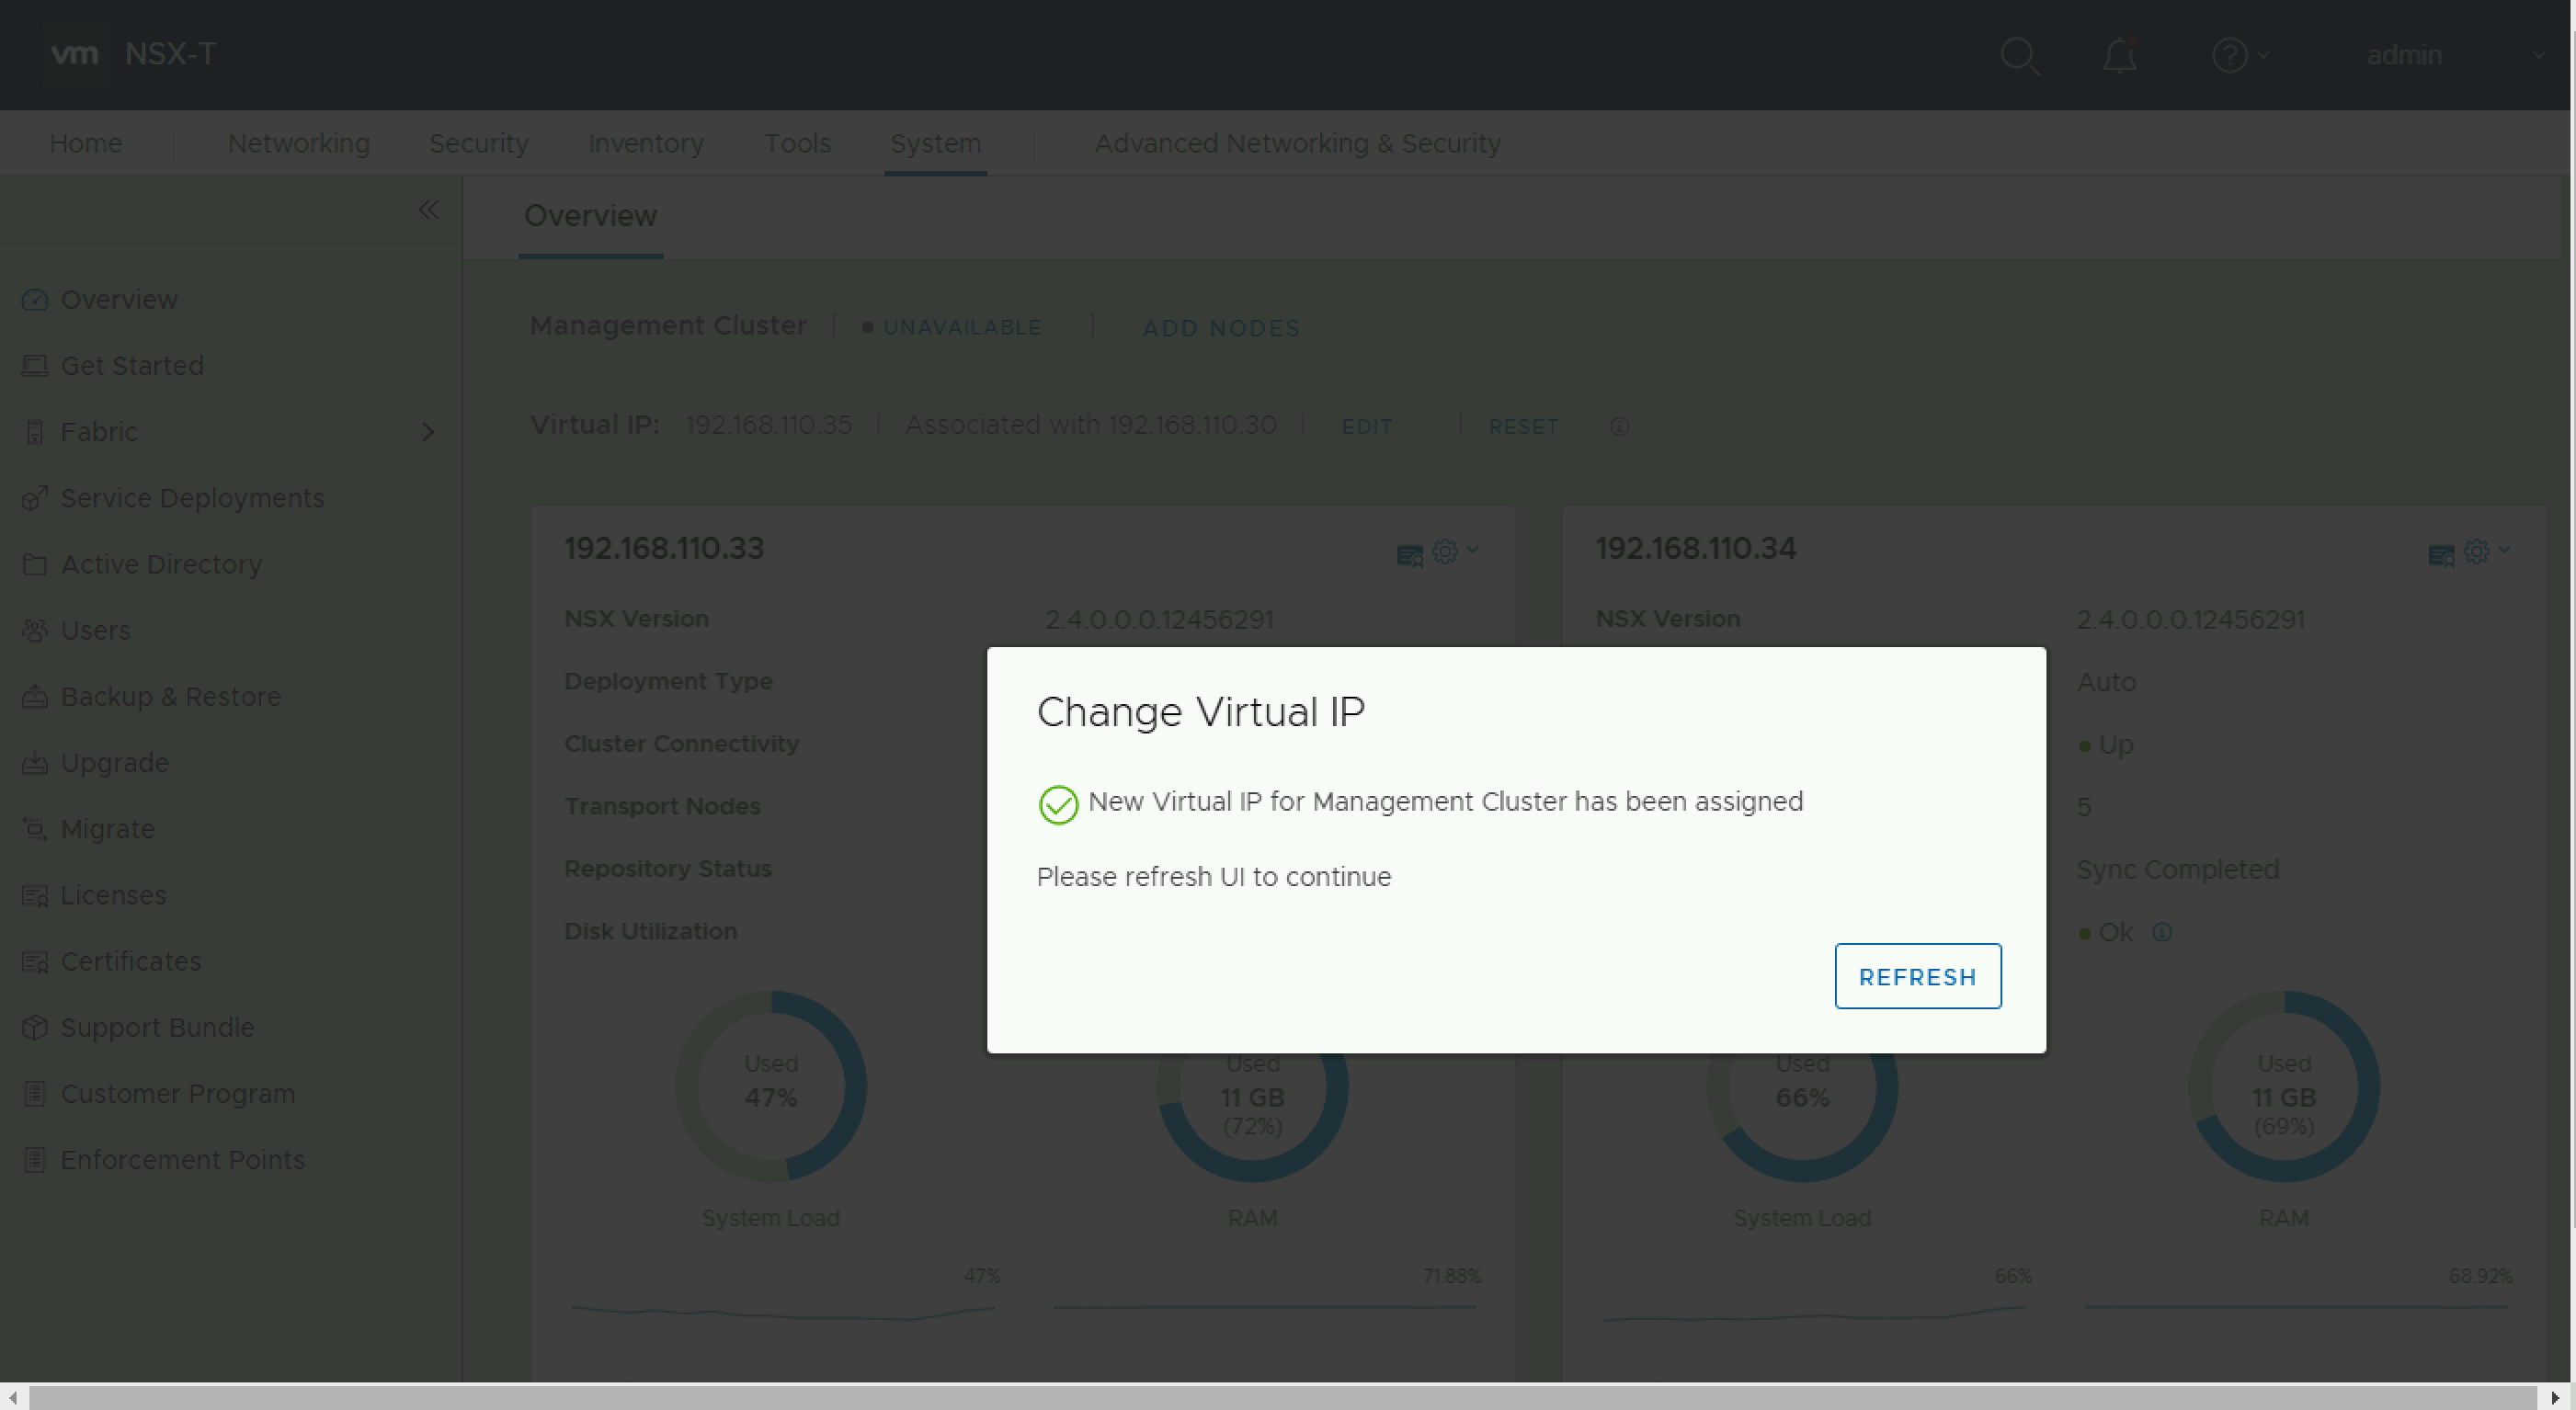
Task: Click the Virtual IP info icon
Action: 1619,427
